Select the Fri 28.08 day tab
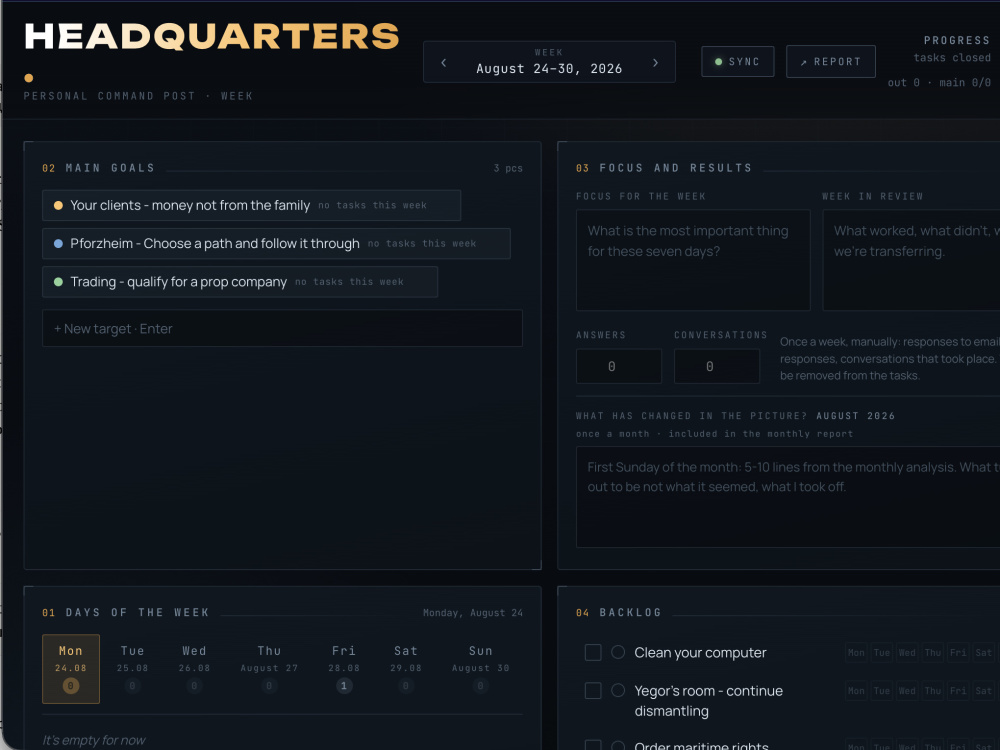This screenshot has height=750, width=1000. point(344,669)
